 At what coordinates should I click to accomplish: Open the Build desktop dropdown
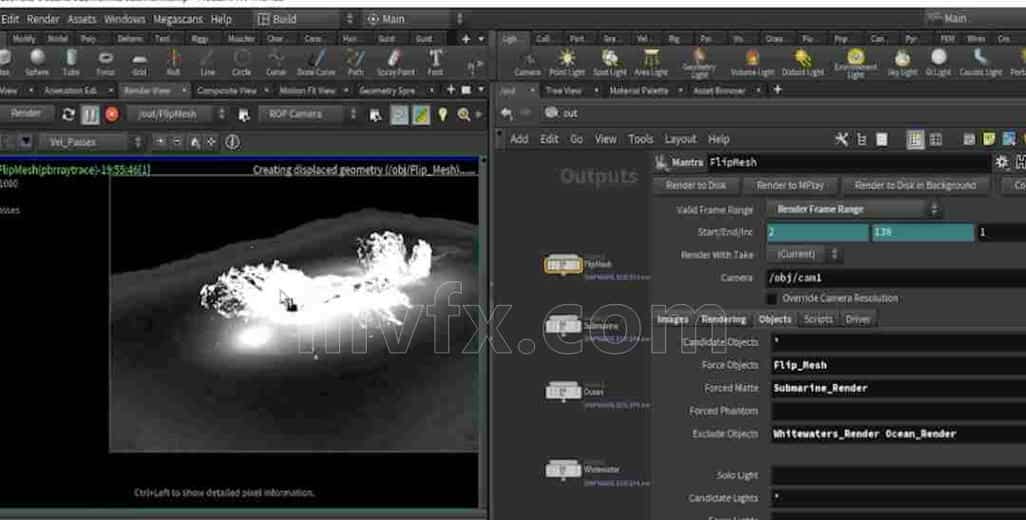(x=306, y=19)
